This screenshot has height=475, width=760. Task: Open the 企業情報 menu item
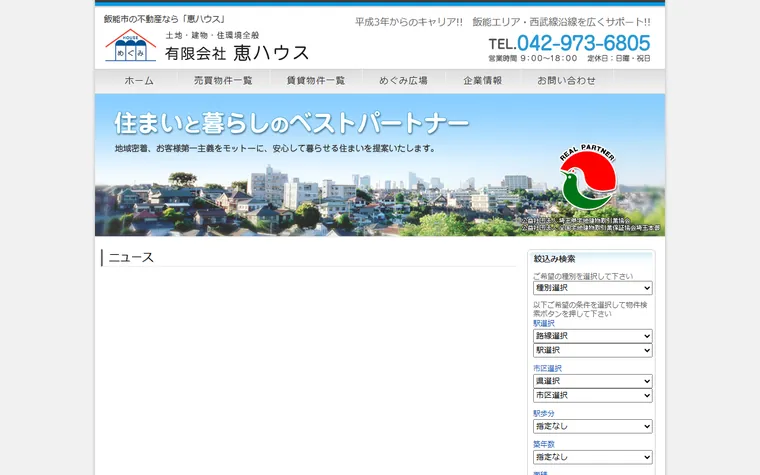click(482, 81)
